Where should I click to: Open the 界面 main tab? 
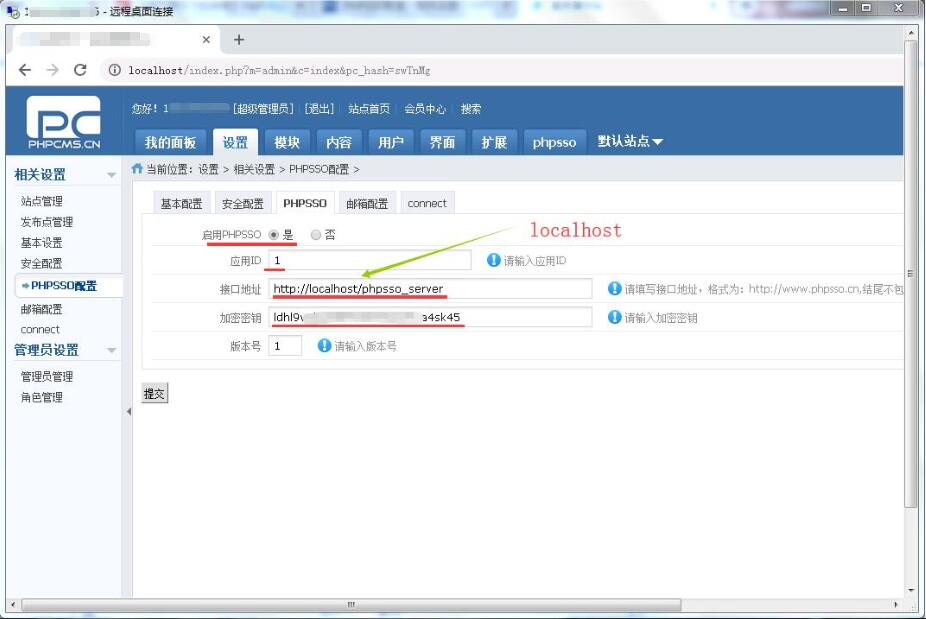click(442, 142)
